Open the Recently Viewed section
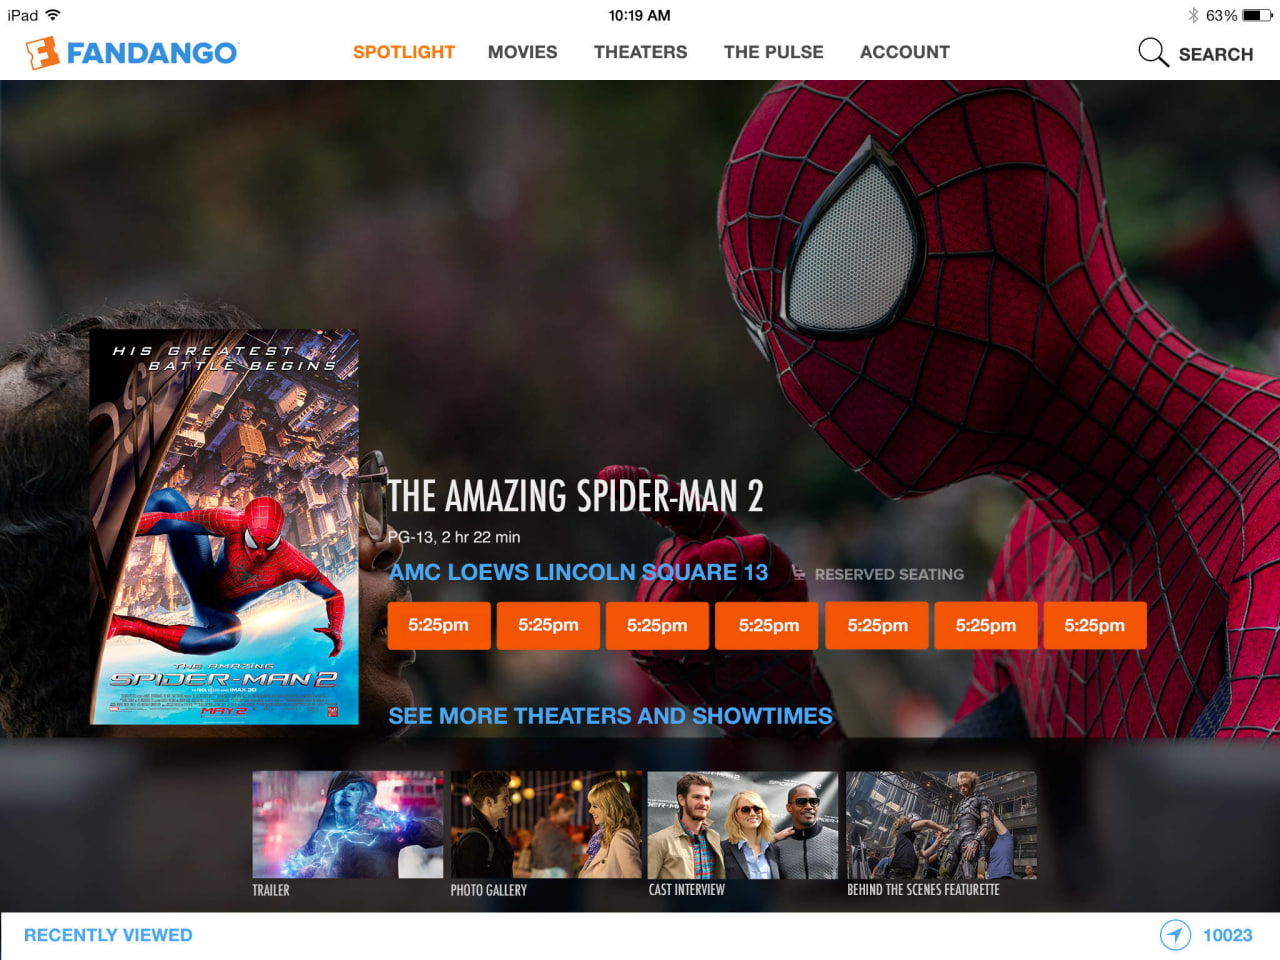1280x960 pixels. pos(109,935)
